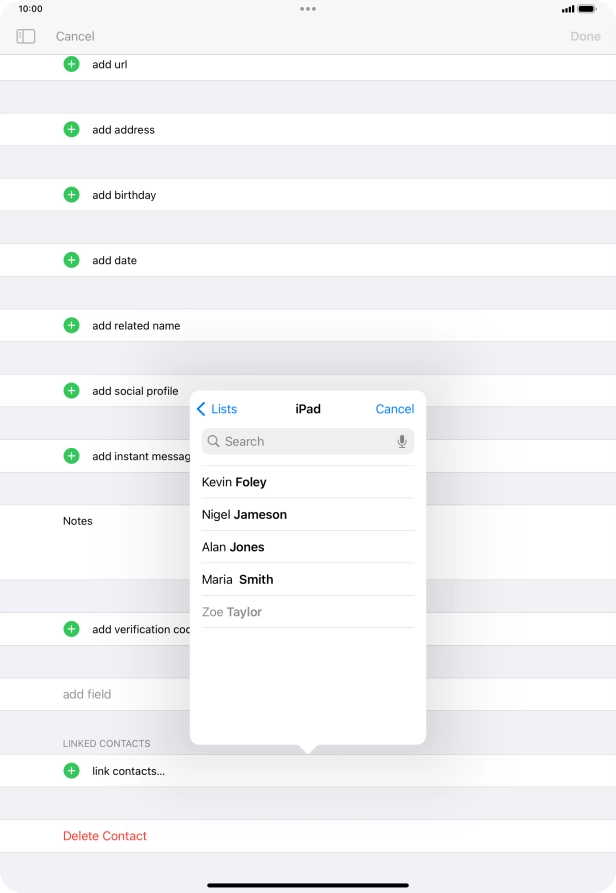Choose Nigel Jameson to link

[244, 515]
